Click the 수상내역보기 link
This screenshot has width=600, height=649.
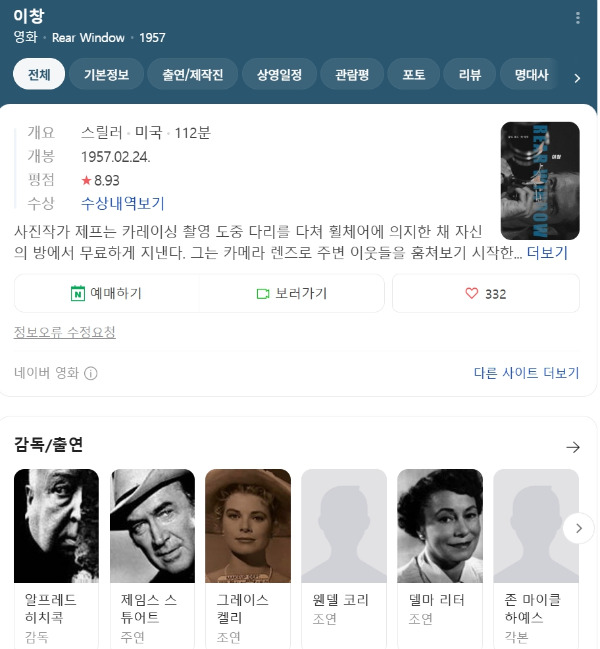[x=122, y=203]
